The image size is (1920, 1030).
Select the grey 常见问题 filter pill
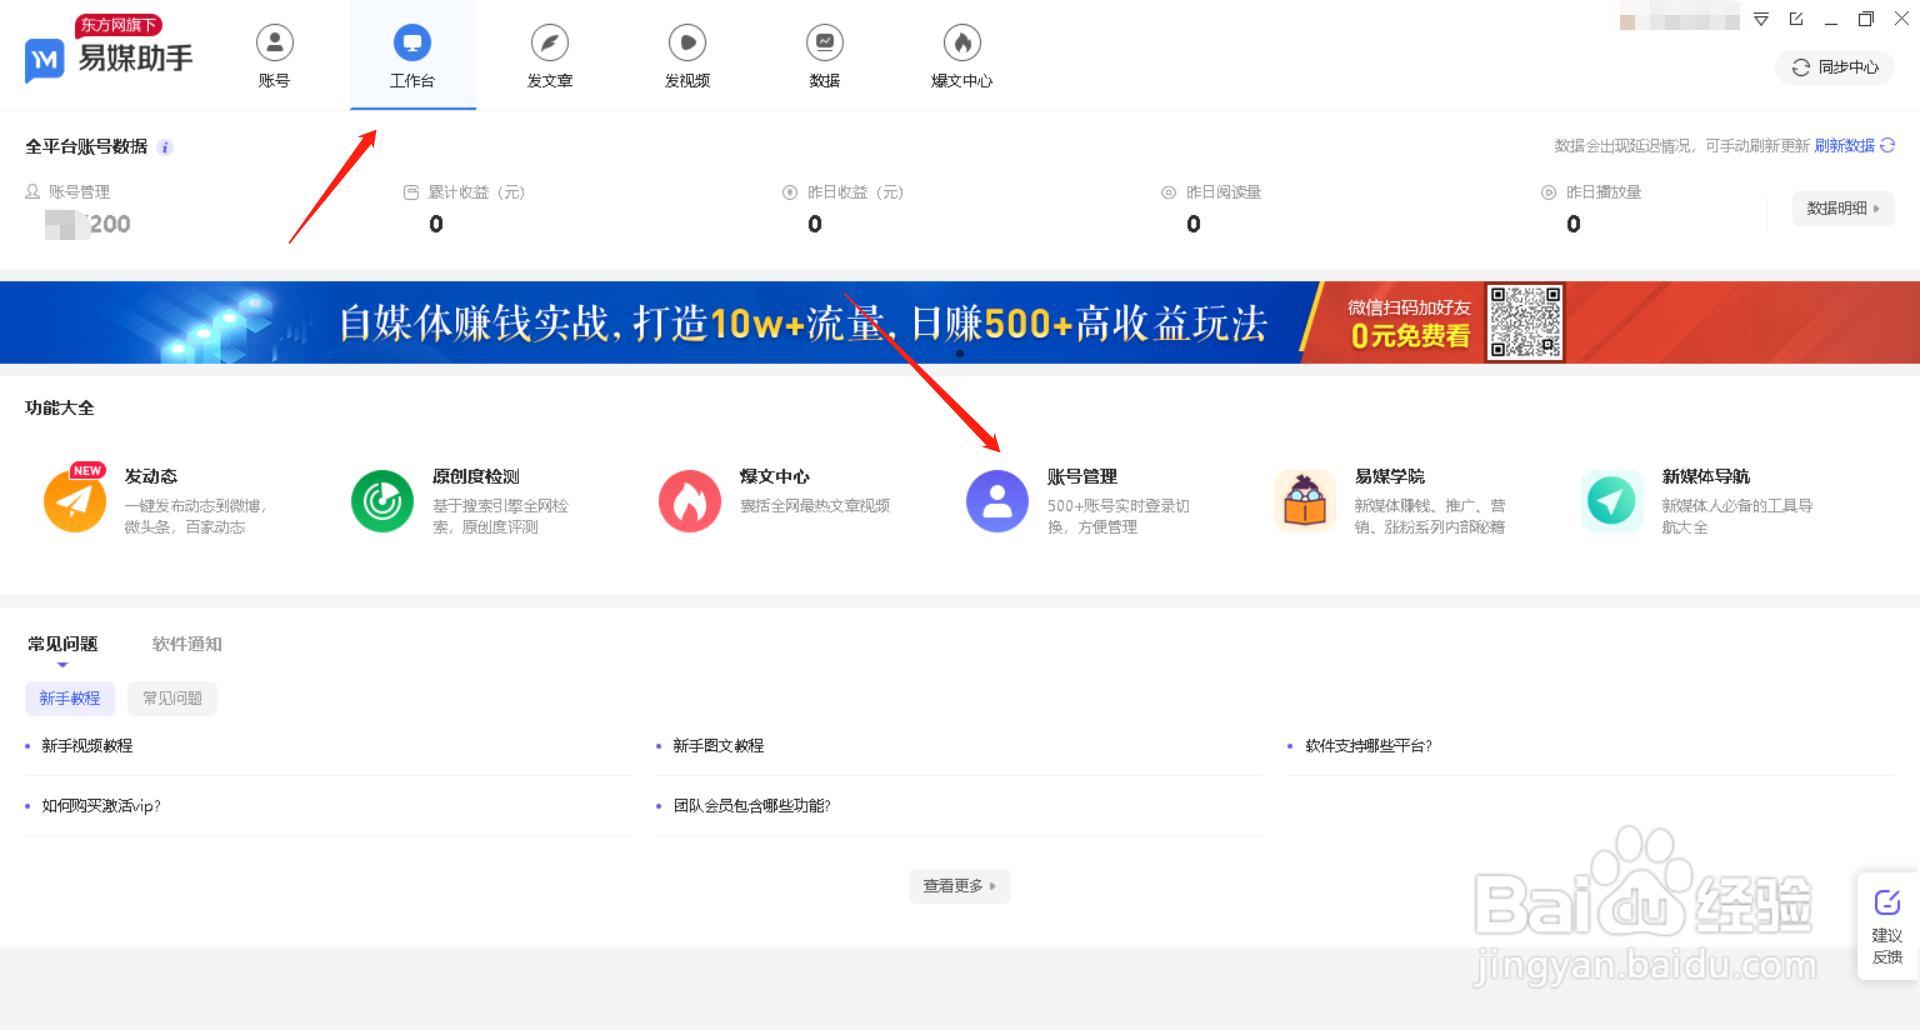[x=172, y=698]
